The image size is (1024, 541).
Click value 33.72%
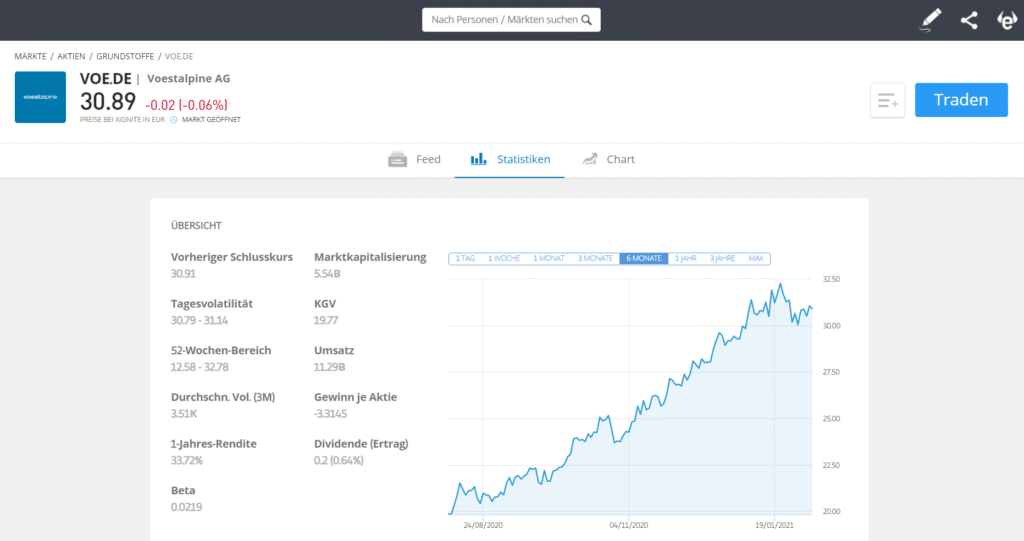[x=187, y=461]
